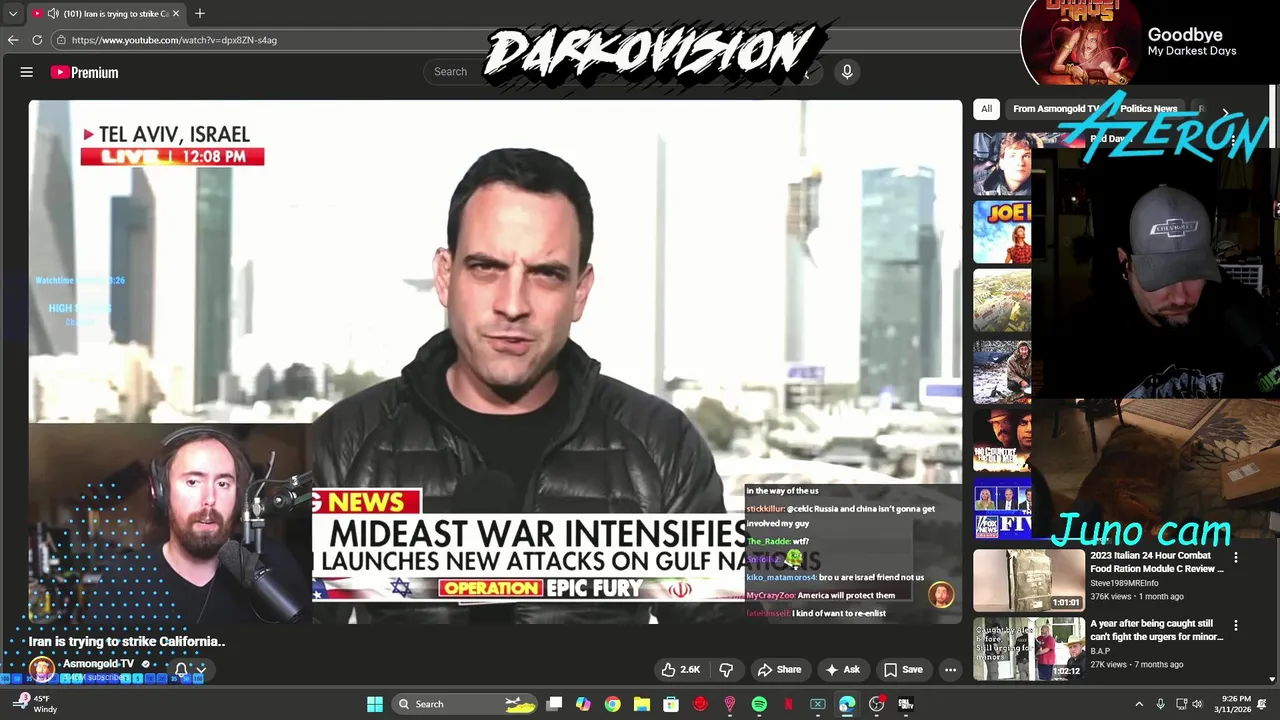Viewport: 1280px width, 720px height.
Task: Open options menu for B.A.P video
Action: pos(1236,625)
